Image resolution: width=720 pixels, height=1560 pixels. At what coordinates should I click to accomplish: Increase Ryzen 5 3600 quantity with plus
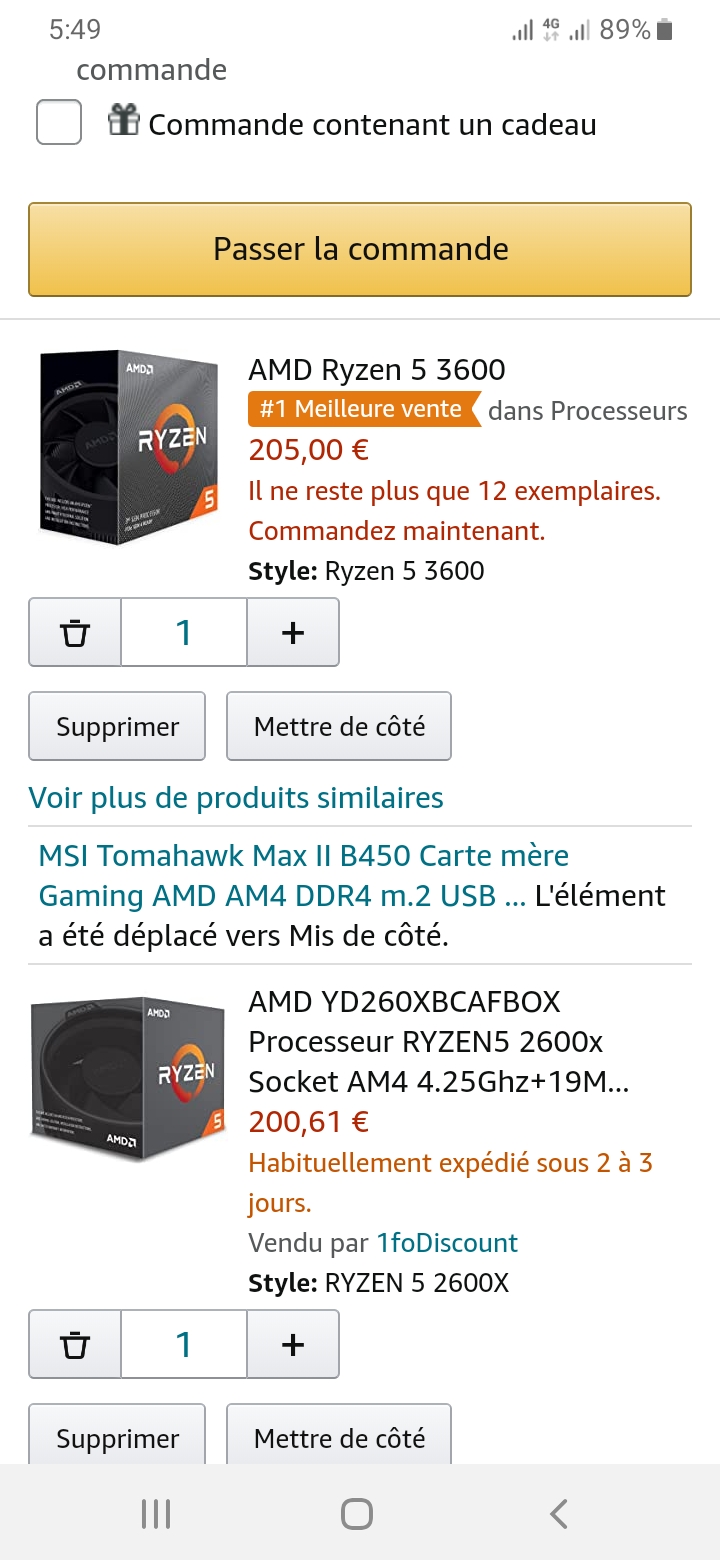(293, 632)
